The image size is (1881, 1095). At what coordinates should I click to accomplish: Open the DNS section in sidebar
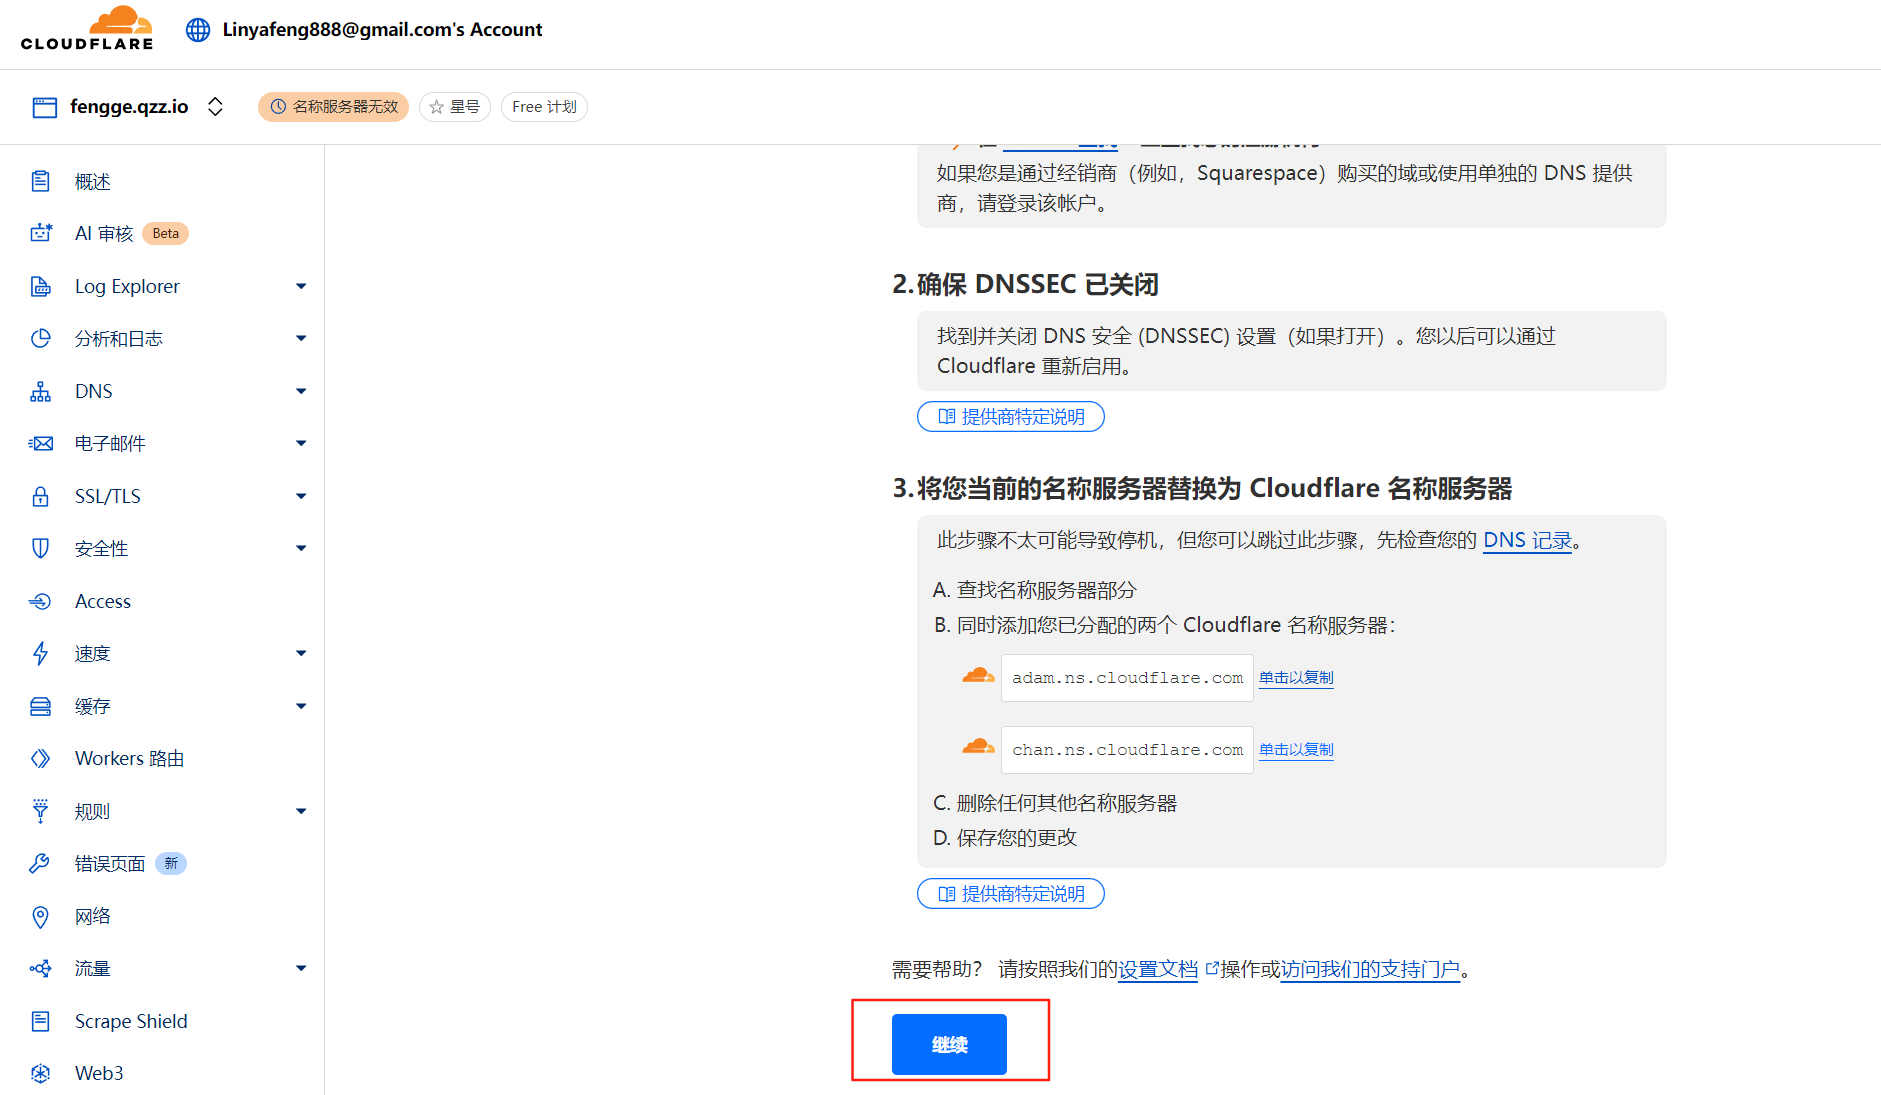92,390
